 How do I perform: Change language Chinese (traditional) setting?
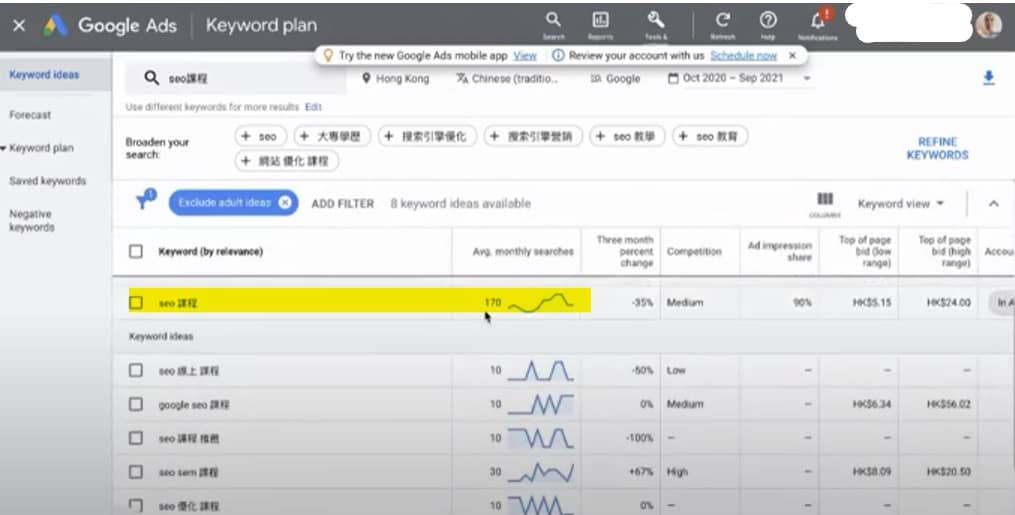click(x=507, y=78)
